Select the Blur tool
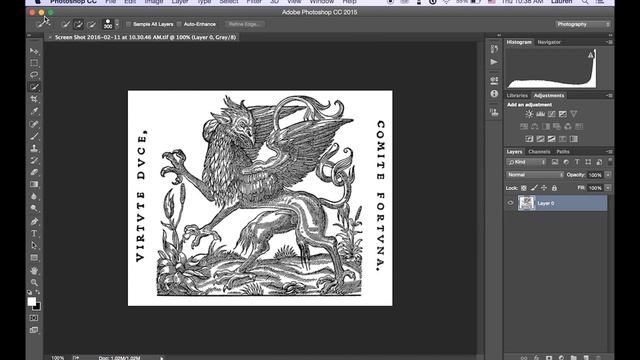This screenshot has height=360, width=640. click(x=34, y=196)
